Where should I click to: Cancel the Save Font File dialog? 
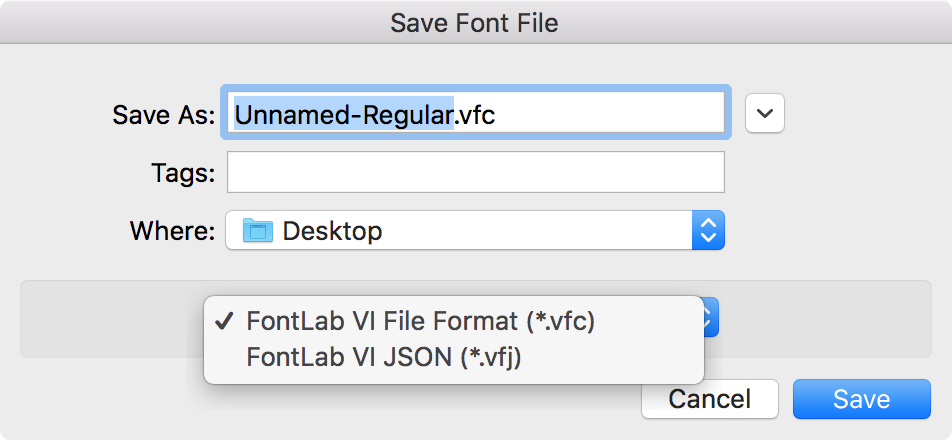tap(710, 399)
